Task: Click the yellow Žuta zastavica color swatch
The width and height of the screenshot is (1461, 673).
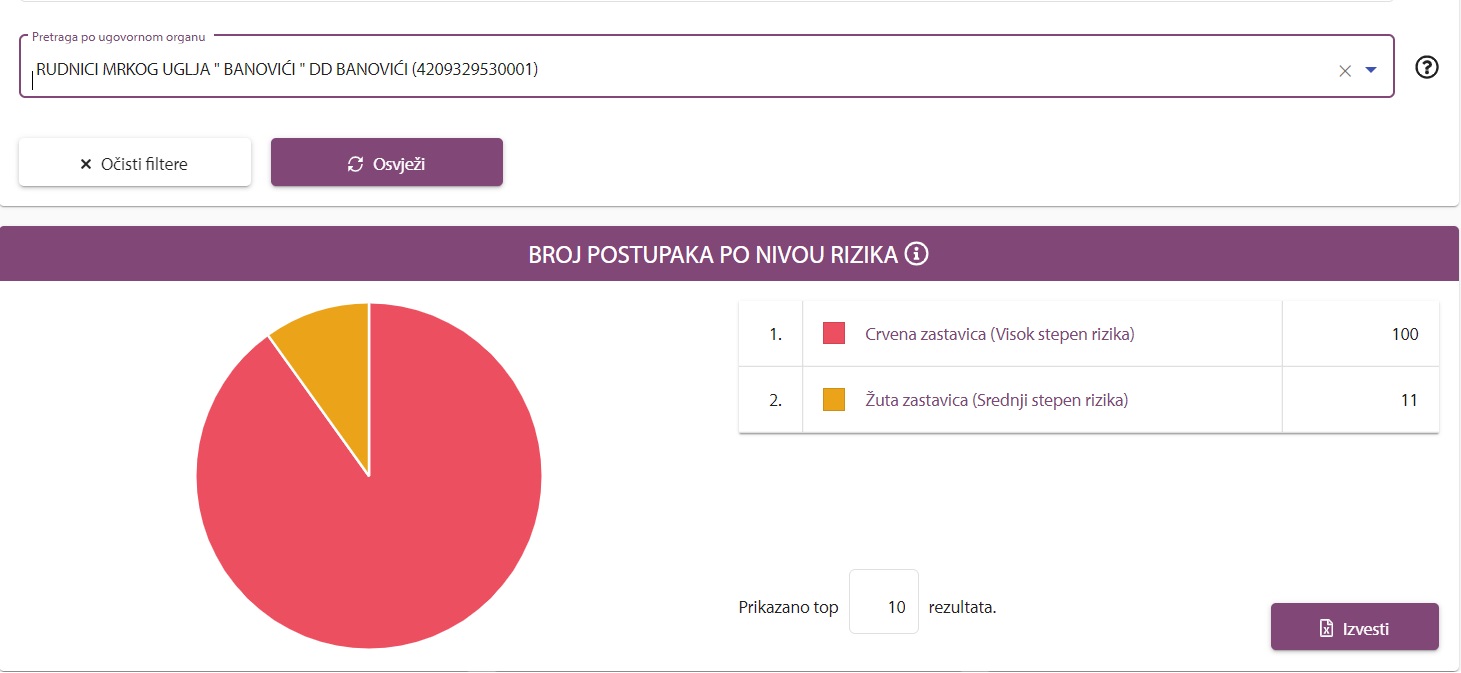Action: [x=834, y=400]
